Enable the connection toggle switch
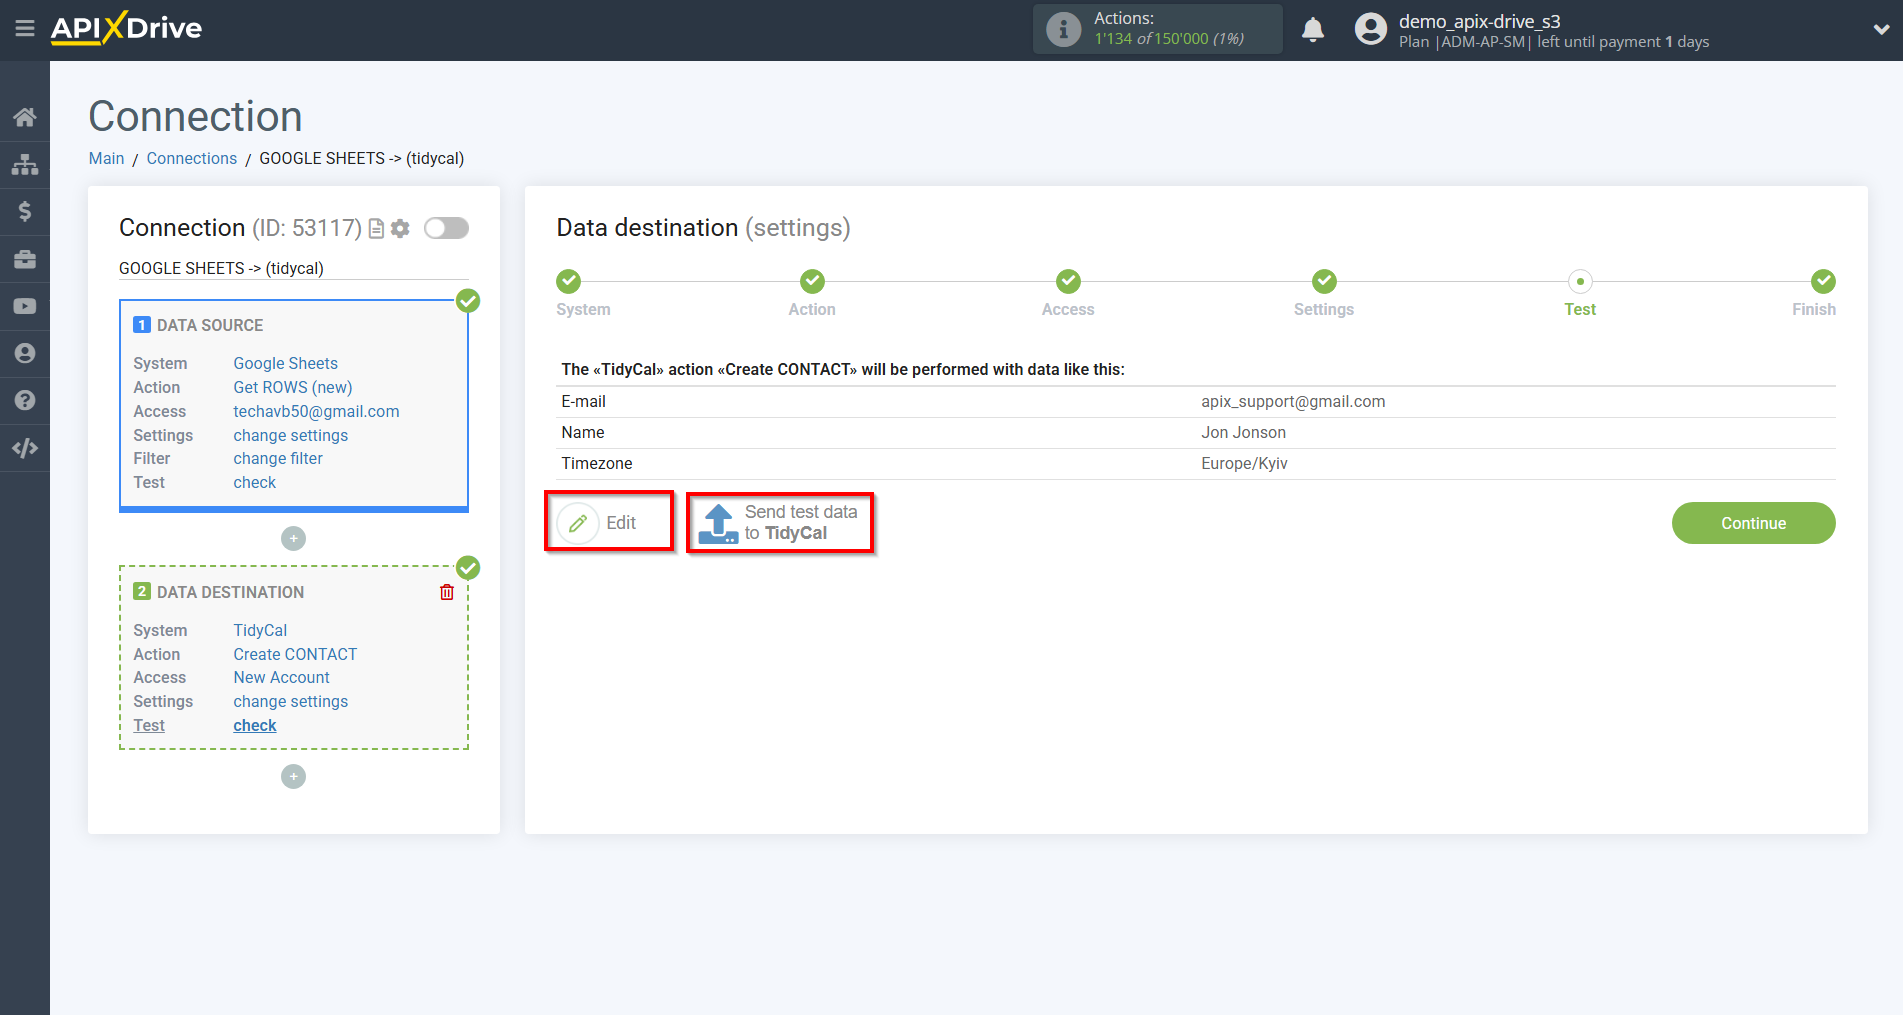The height and width of the screenshot is (1015, 1903). point(446,228)
